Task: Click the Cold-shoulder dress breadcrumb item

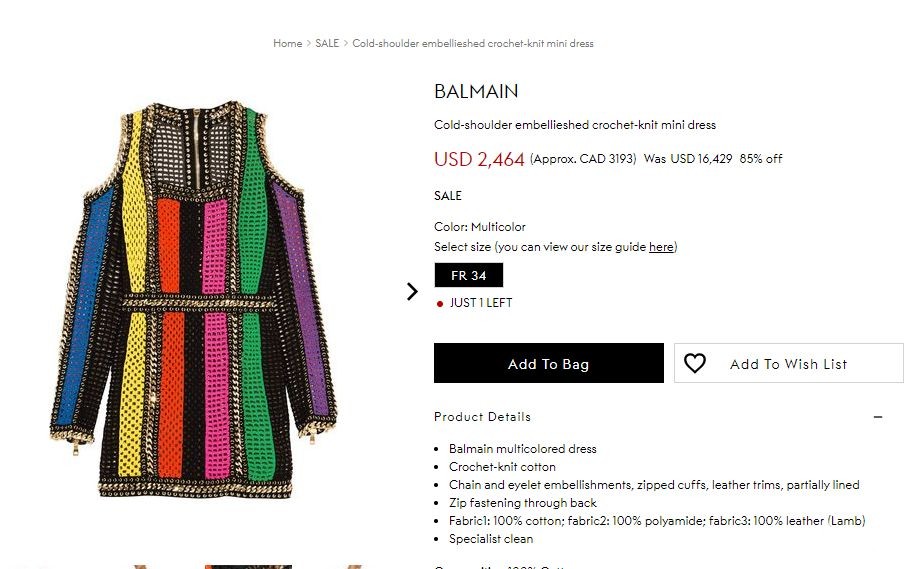Action: pyautogui.click(x=473, y=43)
